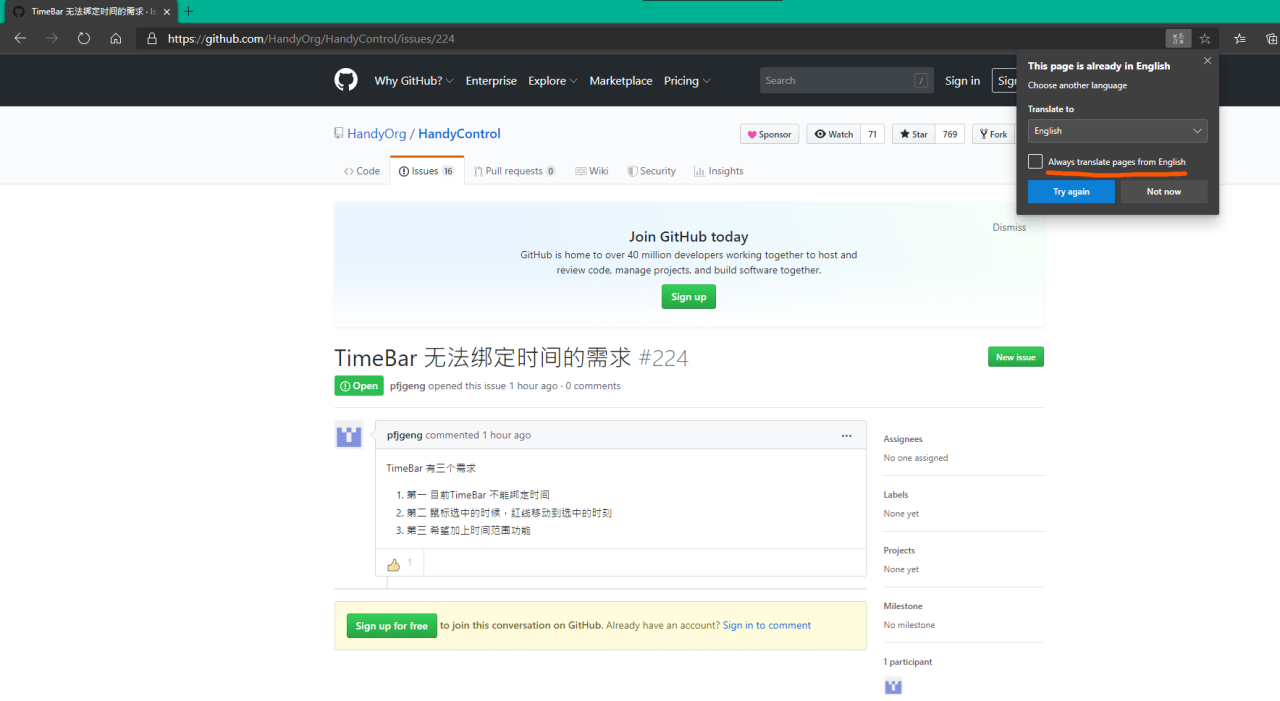Viewport: 1280px width, 701px height.
Task: Close the translate popup
Action: click(x=1207, y=61)
